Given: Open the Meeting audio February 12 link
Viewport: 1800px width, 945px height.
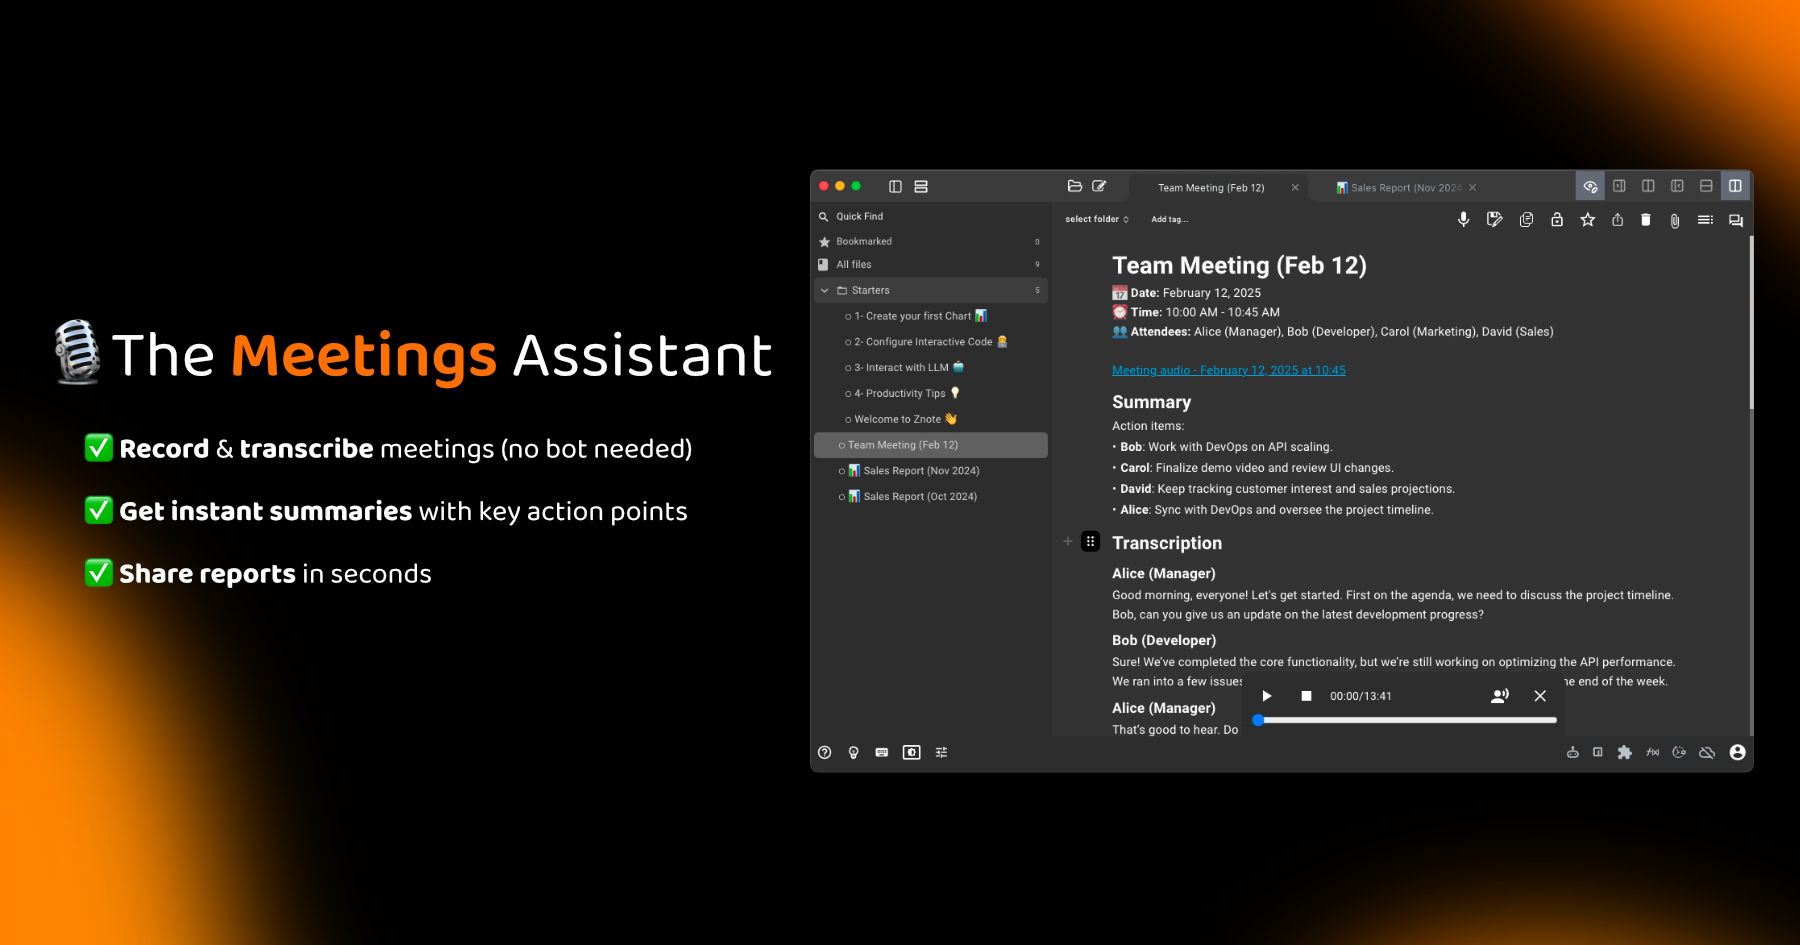Looking at the screenshot, I should tap(1228, 370).
